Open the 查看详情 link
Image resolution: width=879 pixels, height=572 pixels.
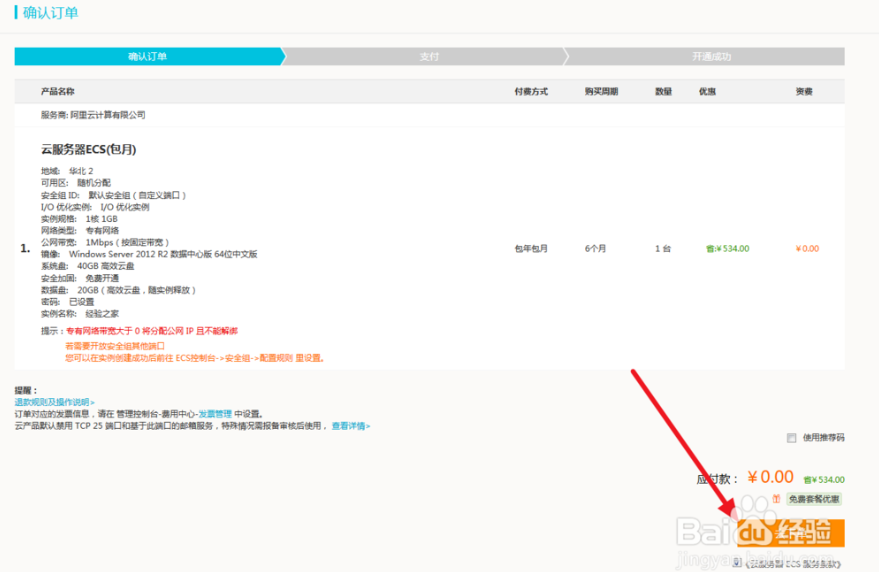pyautogui.click(x=350, y=426)
